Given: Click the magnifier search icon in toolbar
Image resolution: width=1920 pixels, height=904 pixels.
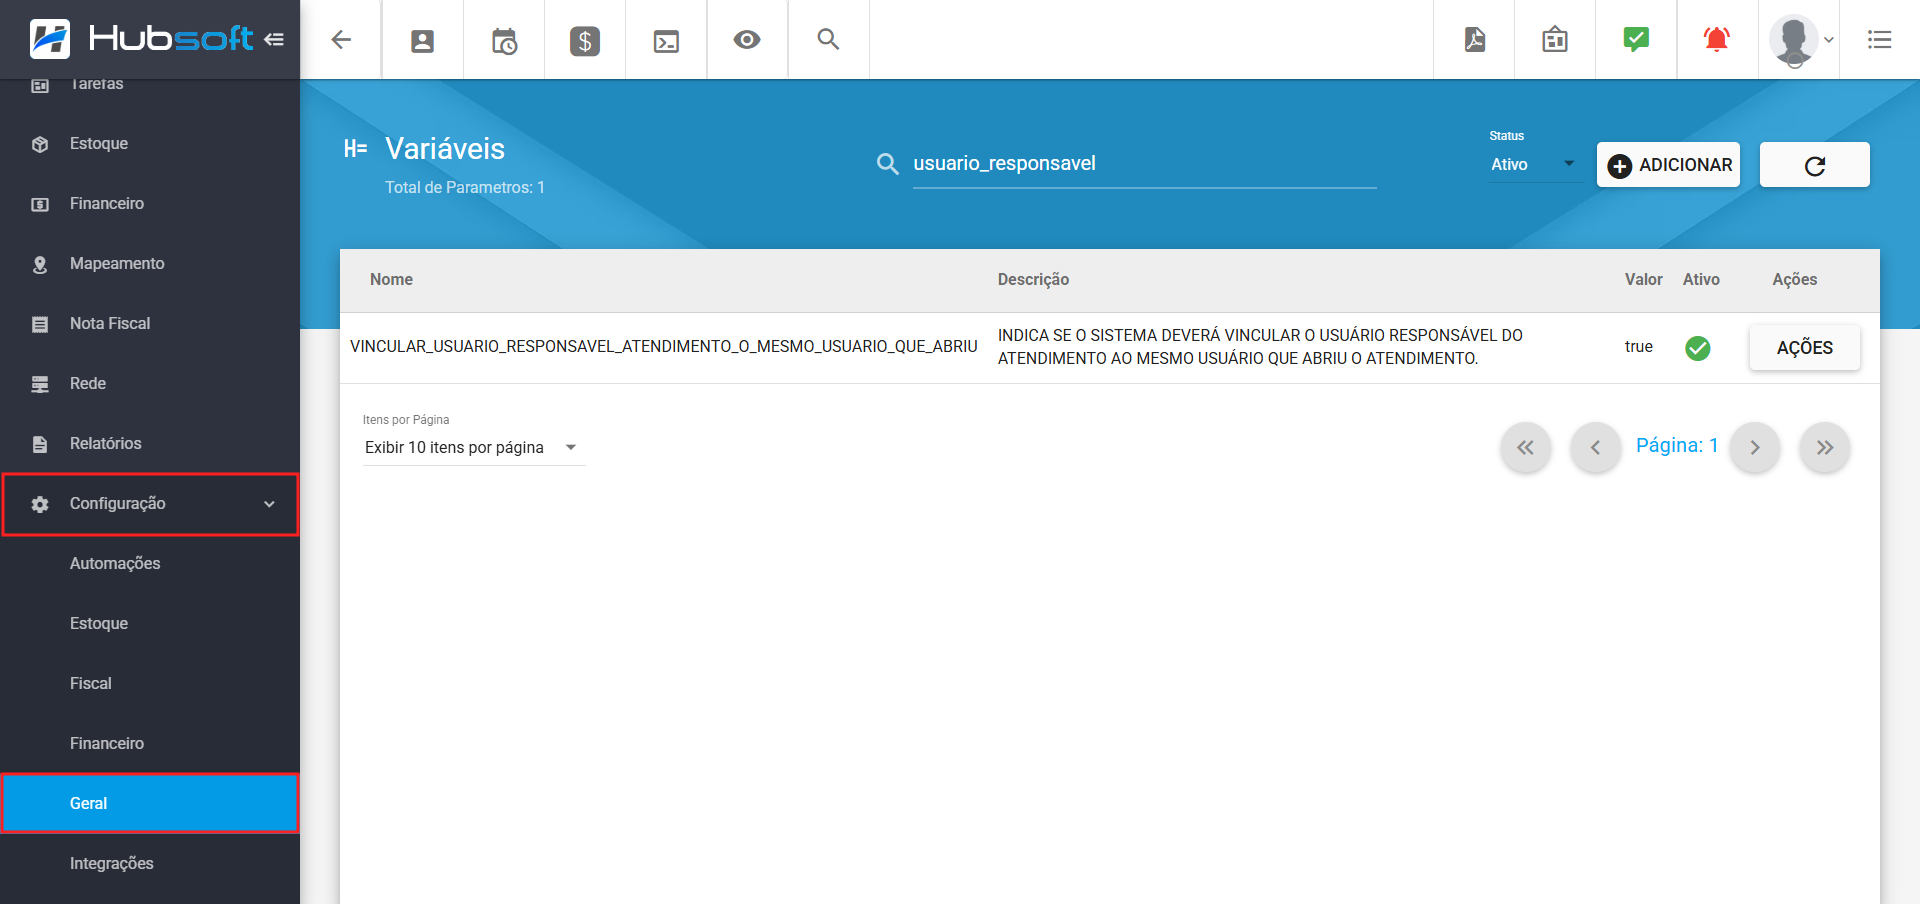Looking at the screenshot, I should (x=828, y=40).
